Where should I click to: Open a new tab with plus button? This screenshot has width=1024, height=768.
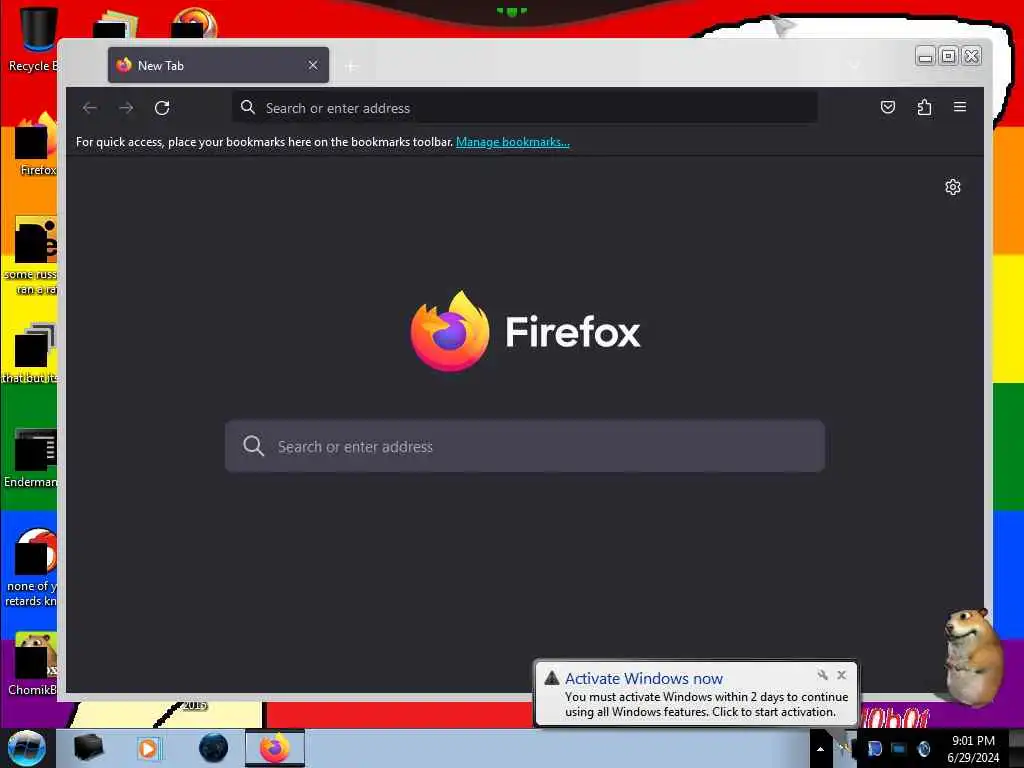(351, 67)
